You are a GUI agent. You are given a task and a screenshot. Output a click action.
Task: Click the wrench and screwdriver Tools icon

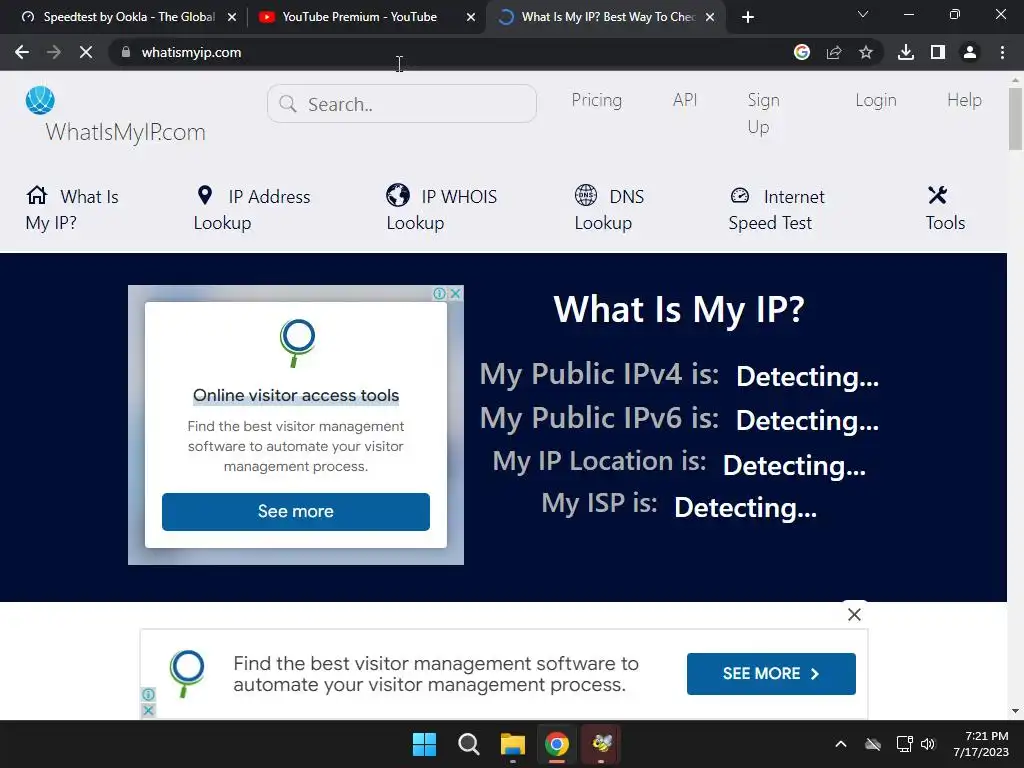click(x=938, y=195)
